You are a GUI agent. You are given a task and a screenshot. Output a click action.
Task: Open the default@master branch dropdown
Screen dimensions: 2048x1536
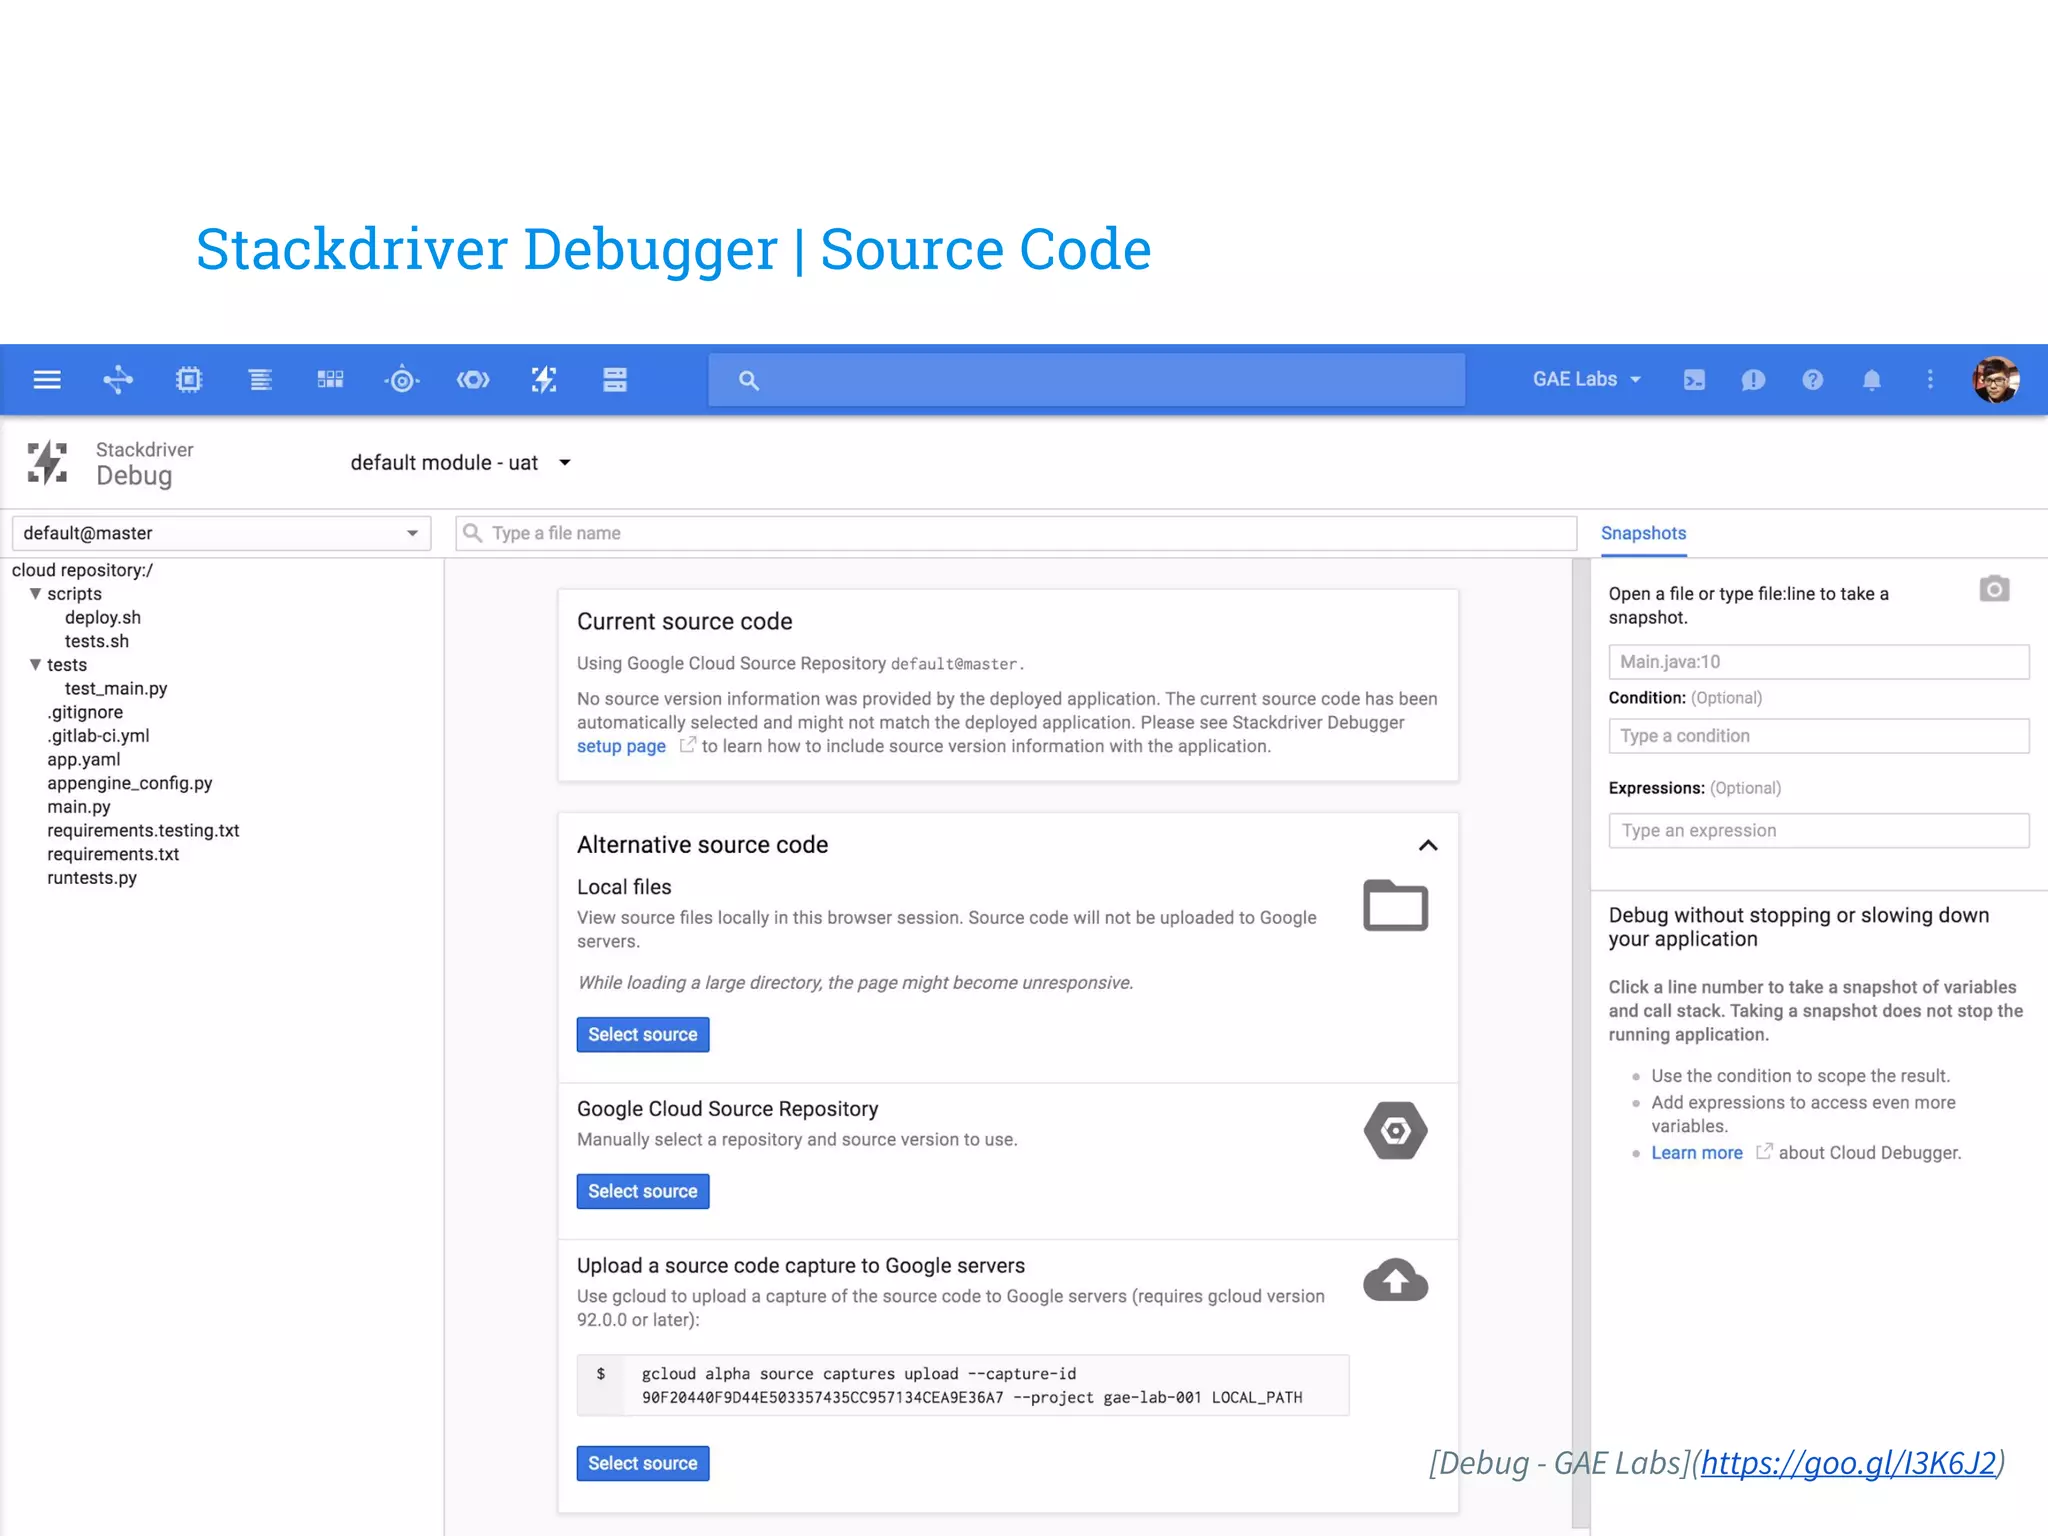pyautogui.click(x=221, y=533)
